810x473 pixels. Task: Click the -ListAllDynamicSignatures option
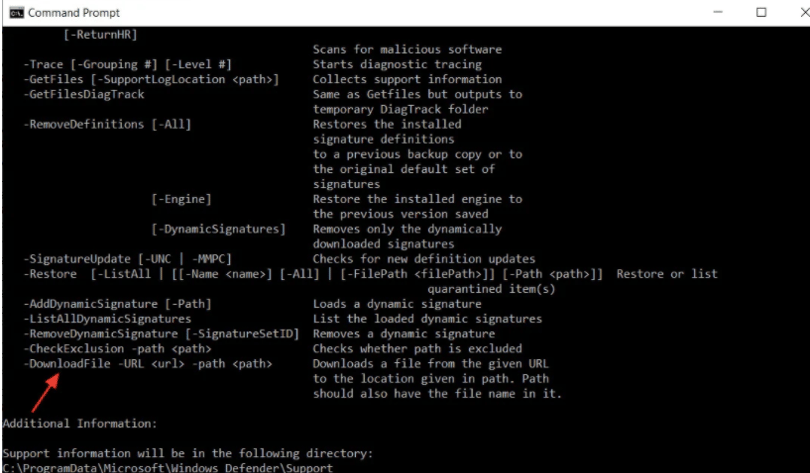point(107,319)
